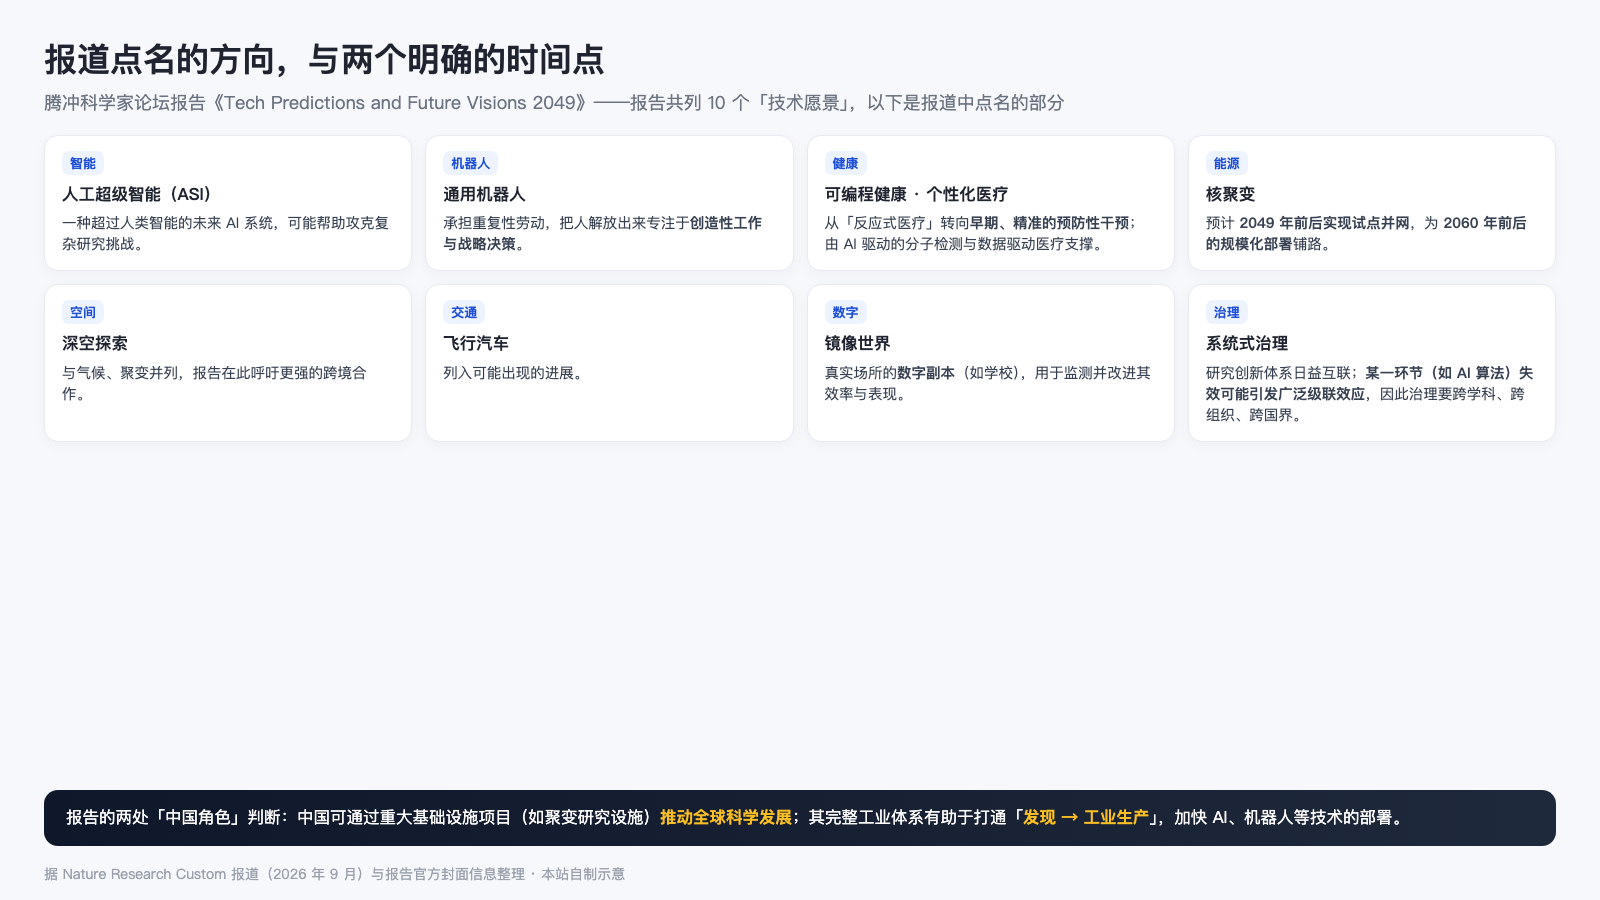Click the blue "交通" category tag
Image resolution: width=1600 pixels, height=900 pixels.
pos(464,312)
